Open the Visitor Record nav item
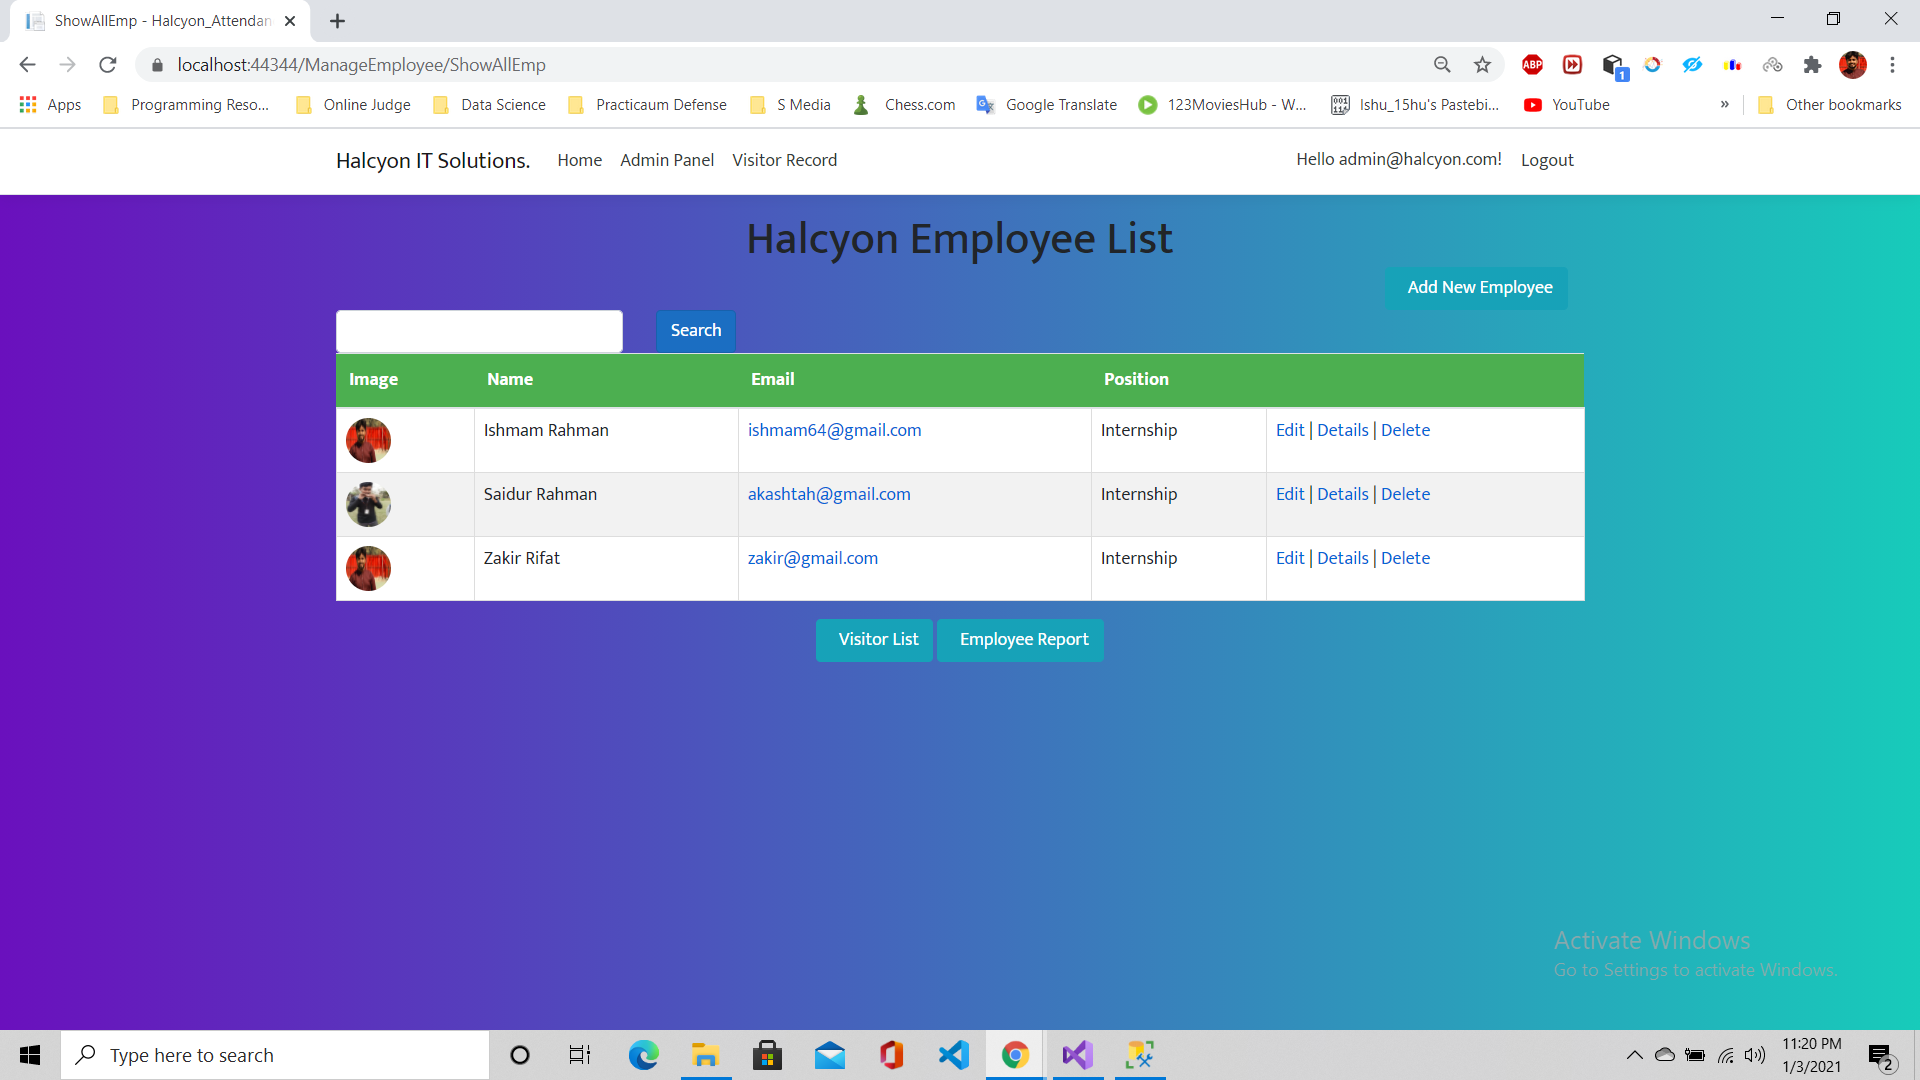The image size is (1920, 1080). coord(784,160)
